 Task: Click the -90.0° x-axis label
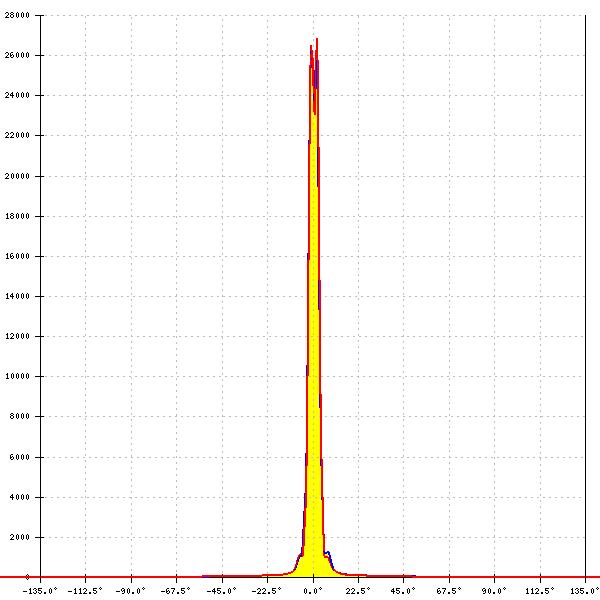(x=130, y=591)
